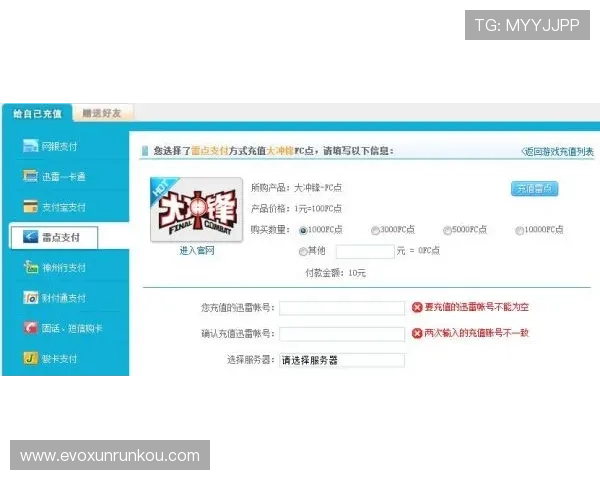Screen dimensions: 600x480
Task: Select the 3000FC点 radio option
Action: pos(375,230)
